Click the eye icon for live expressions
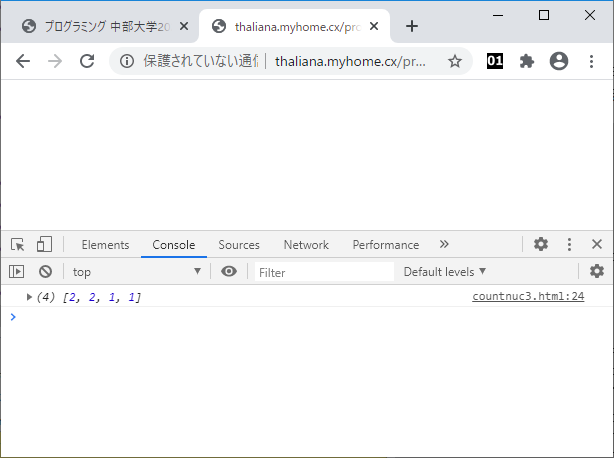This screenshot has width=614, height=458. pos(229,271)
